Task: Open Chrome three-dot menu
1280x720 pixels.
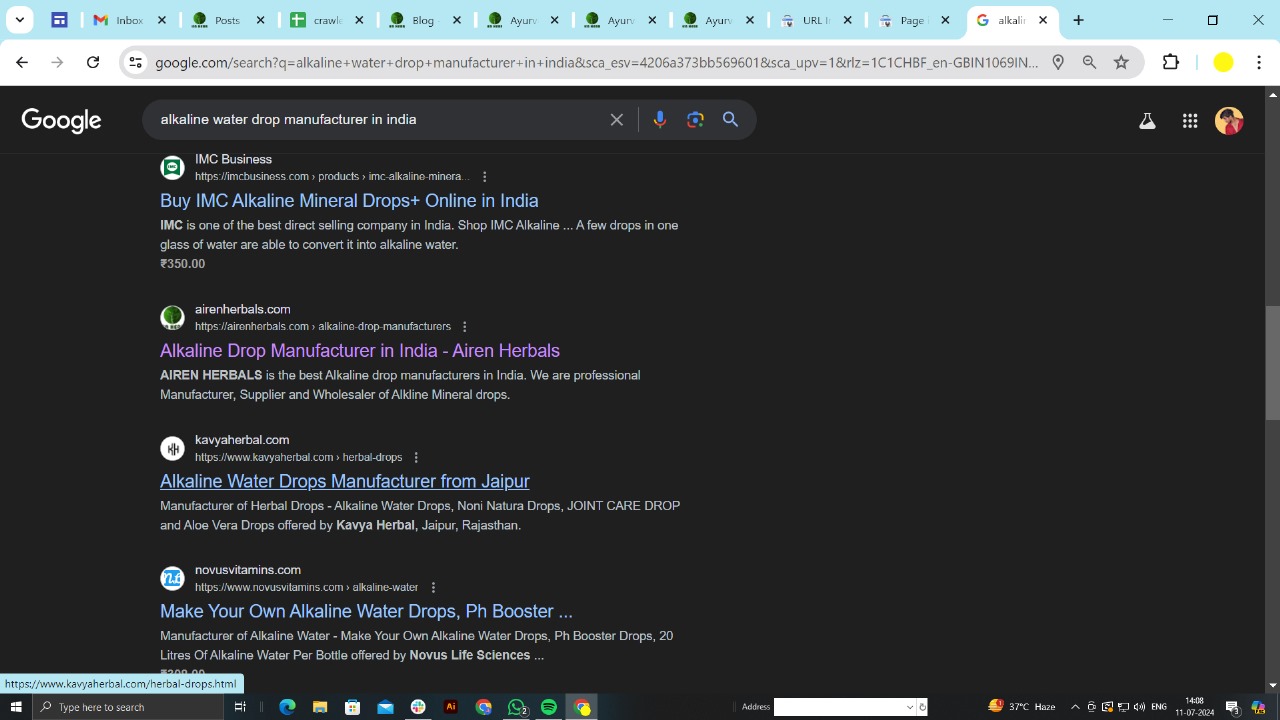Action: tap(1259, 62)
